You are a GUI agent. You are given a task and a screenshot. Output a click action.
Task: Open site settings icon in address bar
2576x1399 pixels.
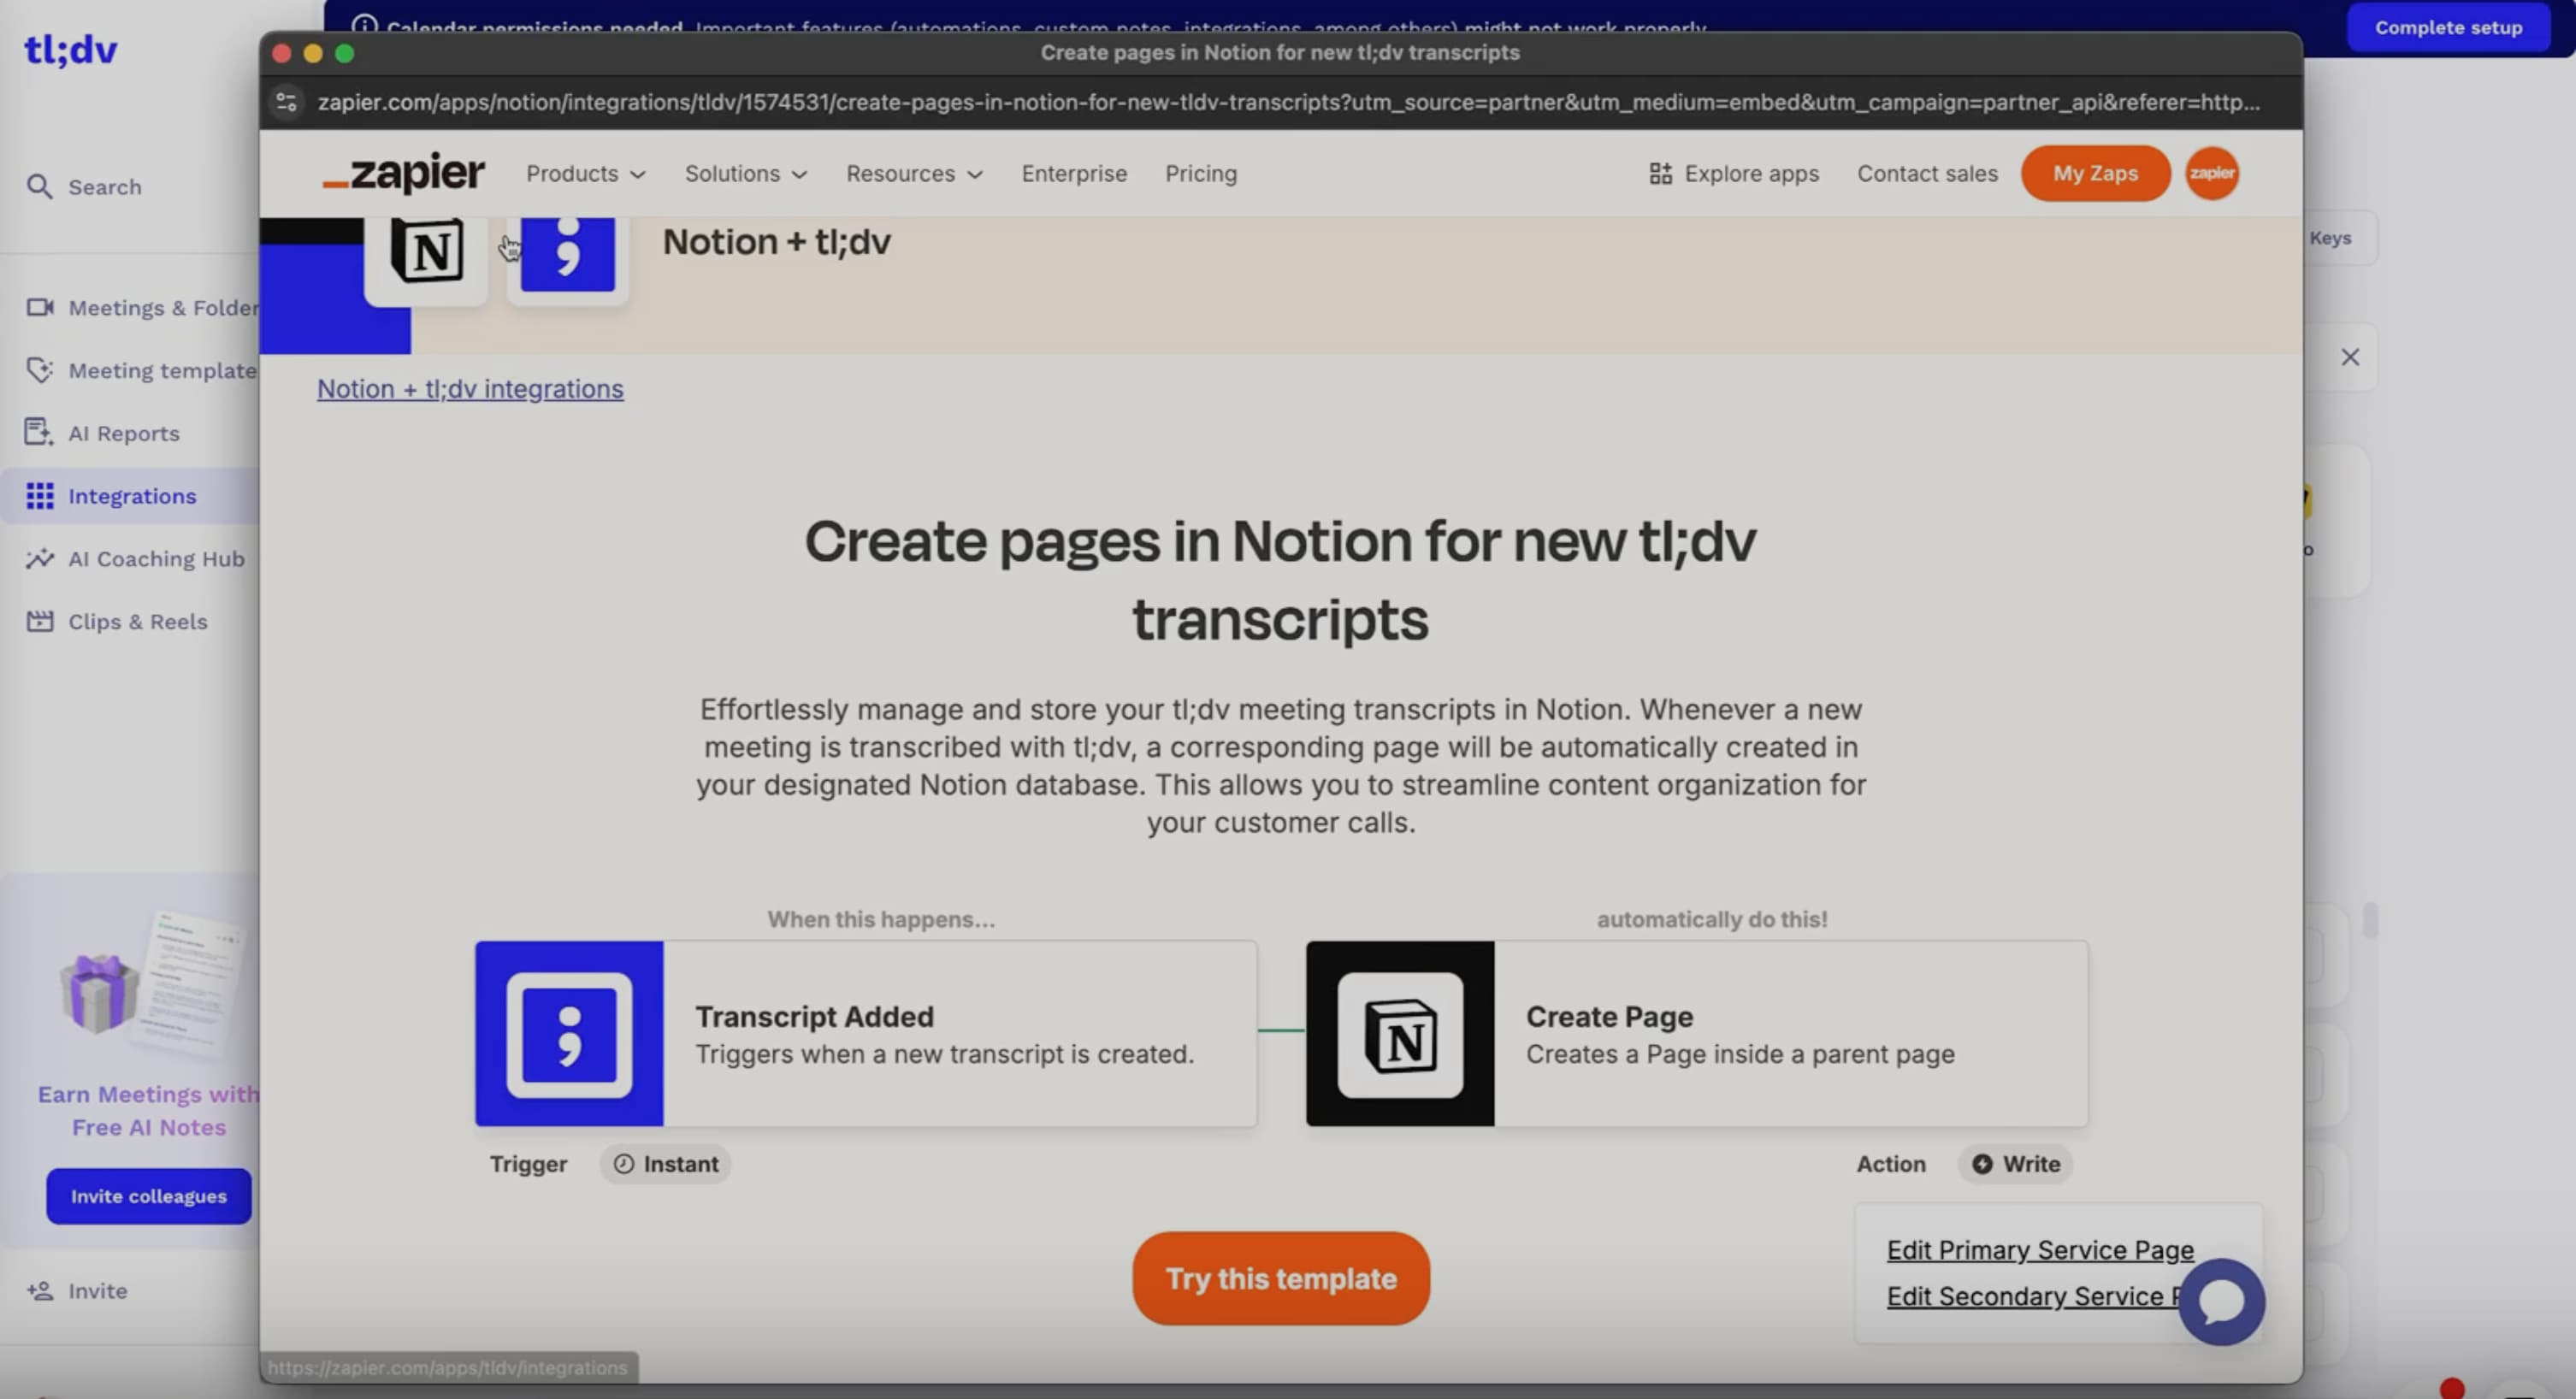point(287,102)
